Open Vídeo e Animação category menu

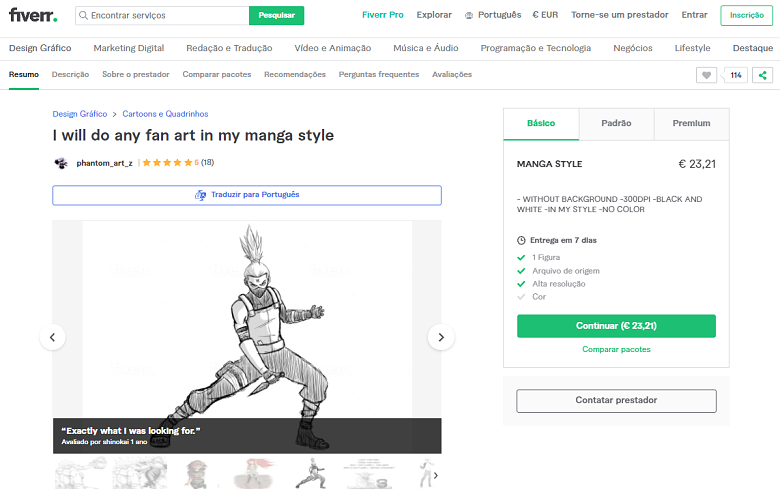click(333, 48)
